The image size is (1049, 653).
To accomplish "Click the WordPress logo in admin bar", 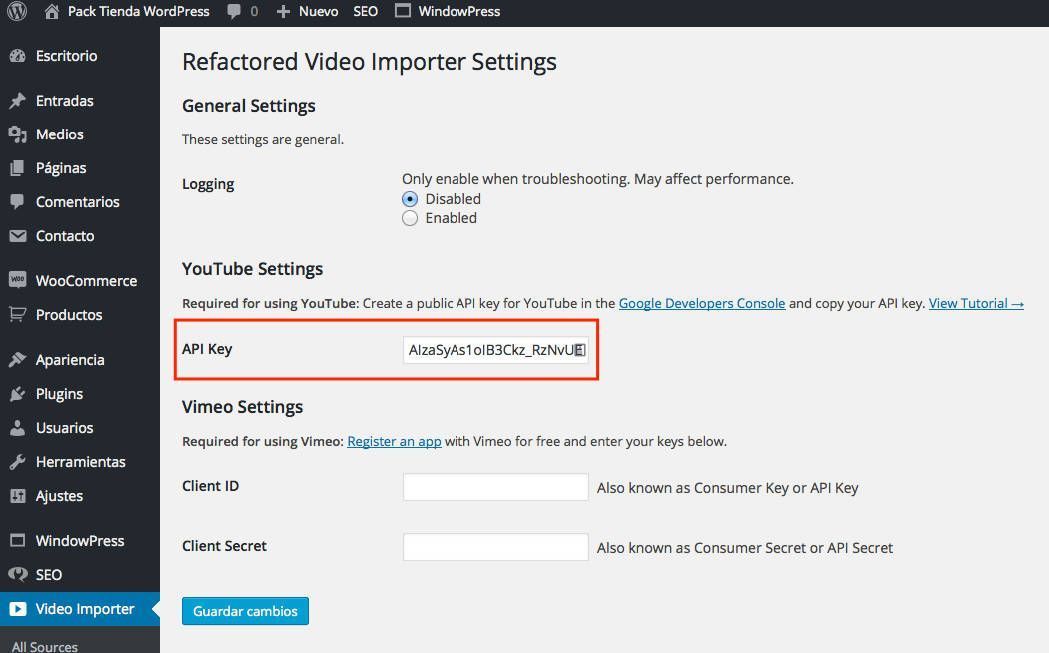I will (x=17, y=11).
